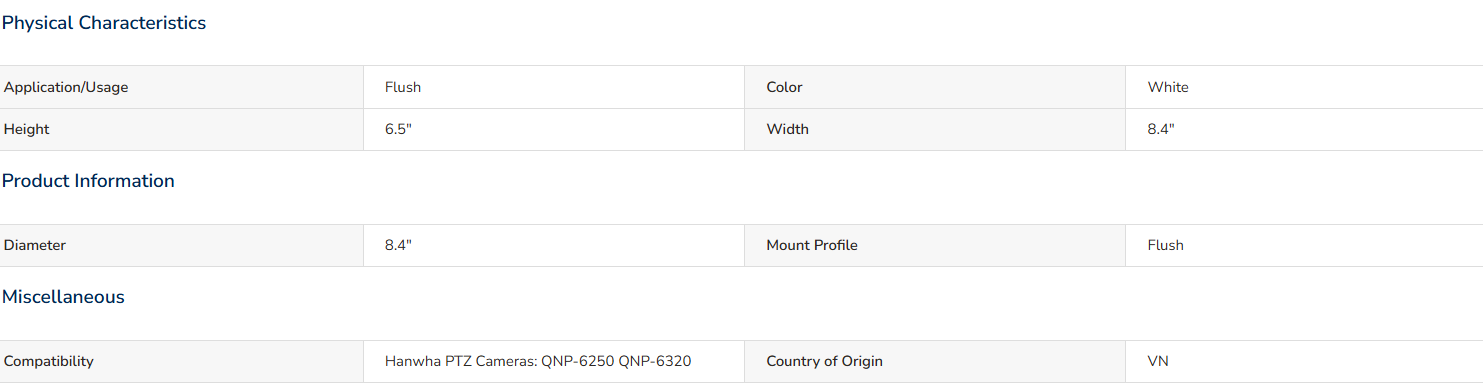Click the Miscellaneous section heading
Viewport: 1483px width, 387px height.
63,297
